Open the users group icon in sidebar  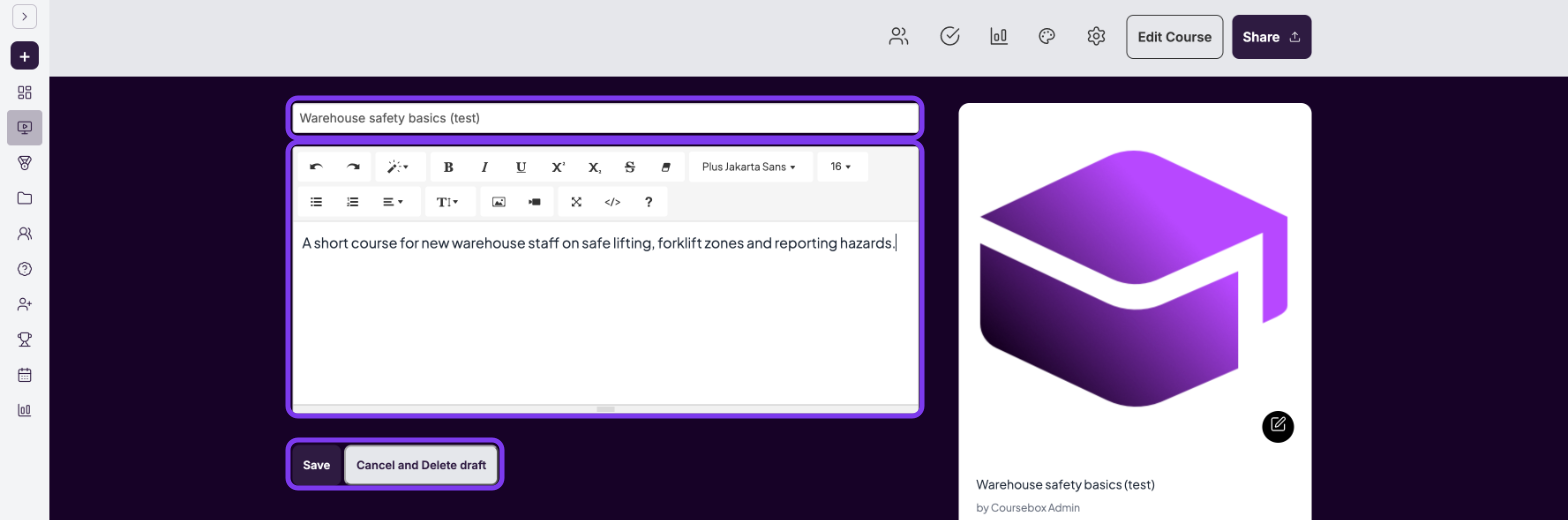[x=24, y=233]
